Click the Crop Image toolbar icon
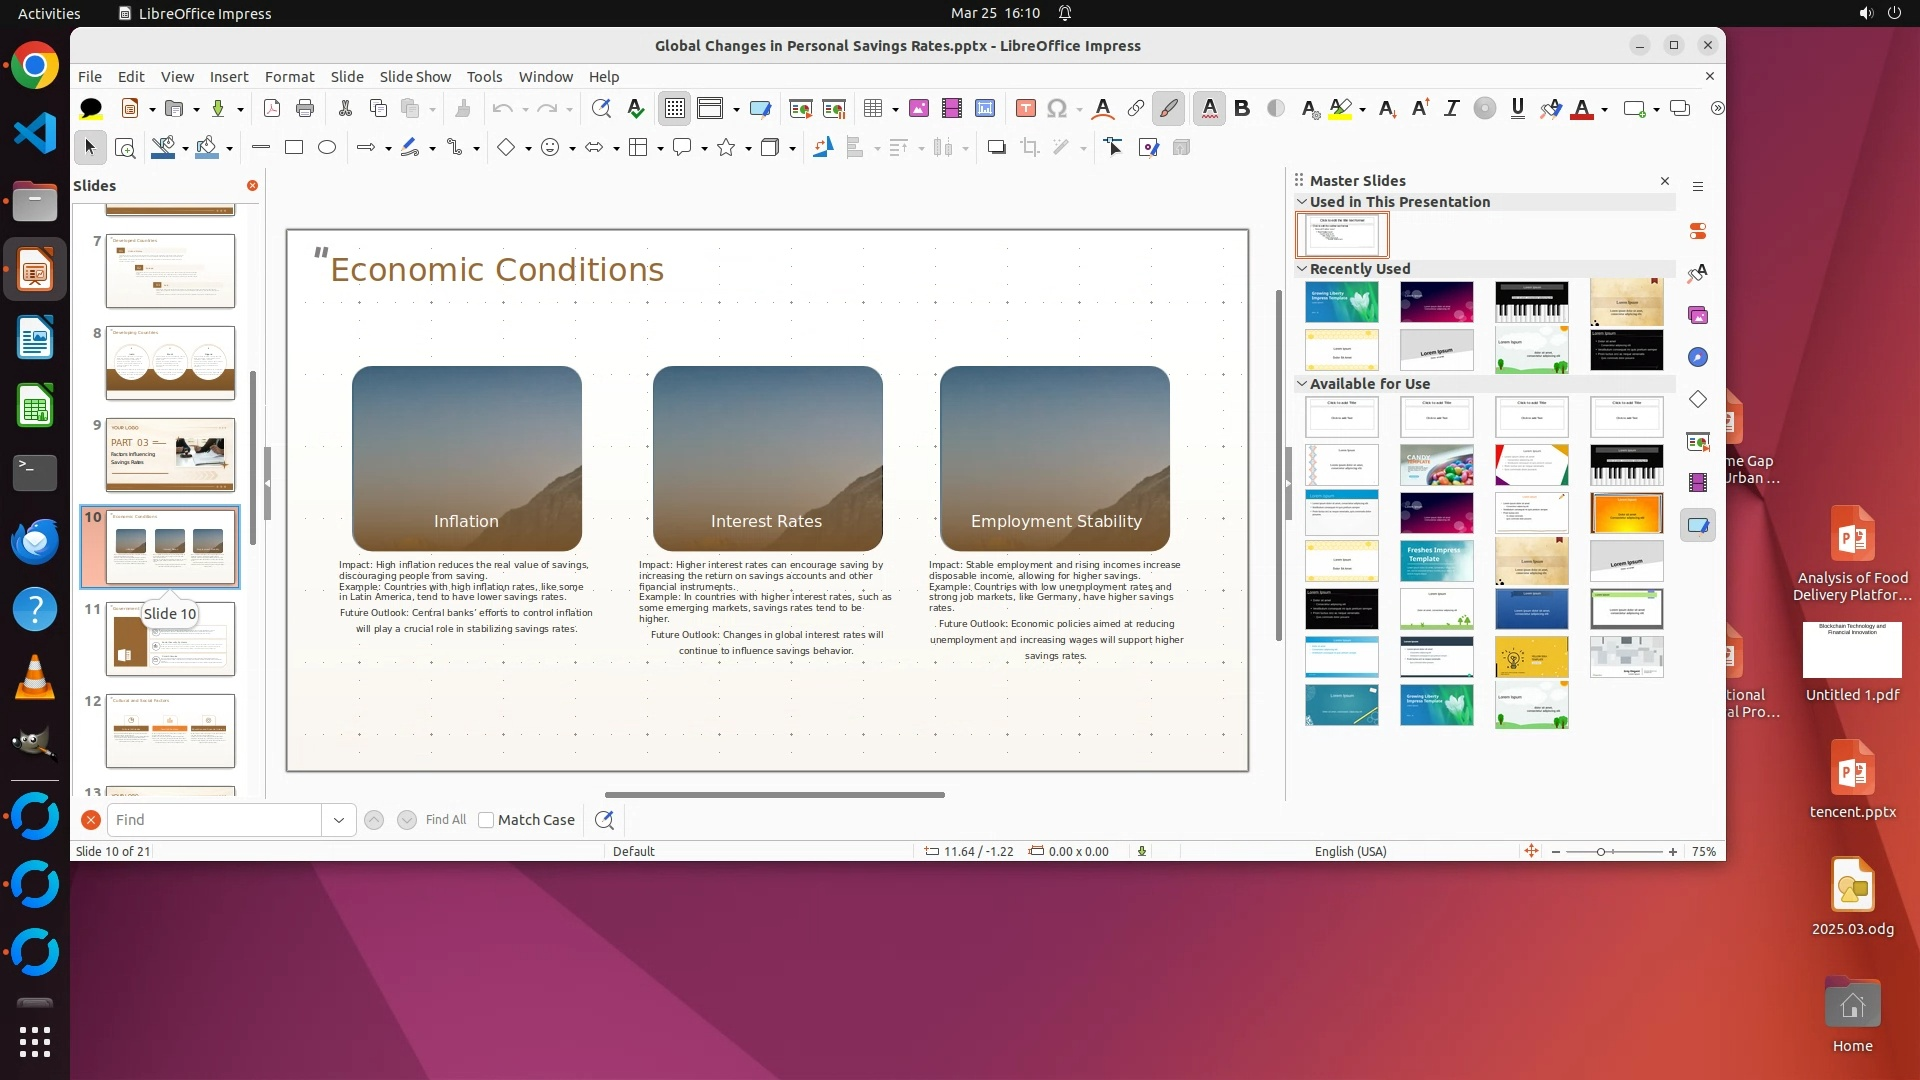1920x1080 pixels. (x=1030, y=148)
